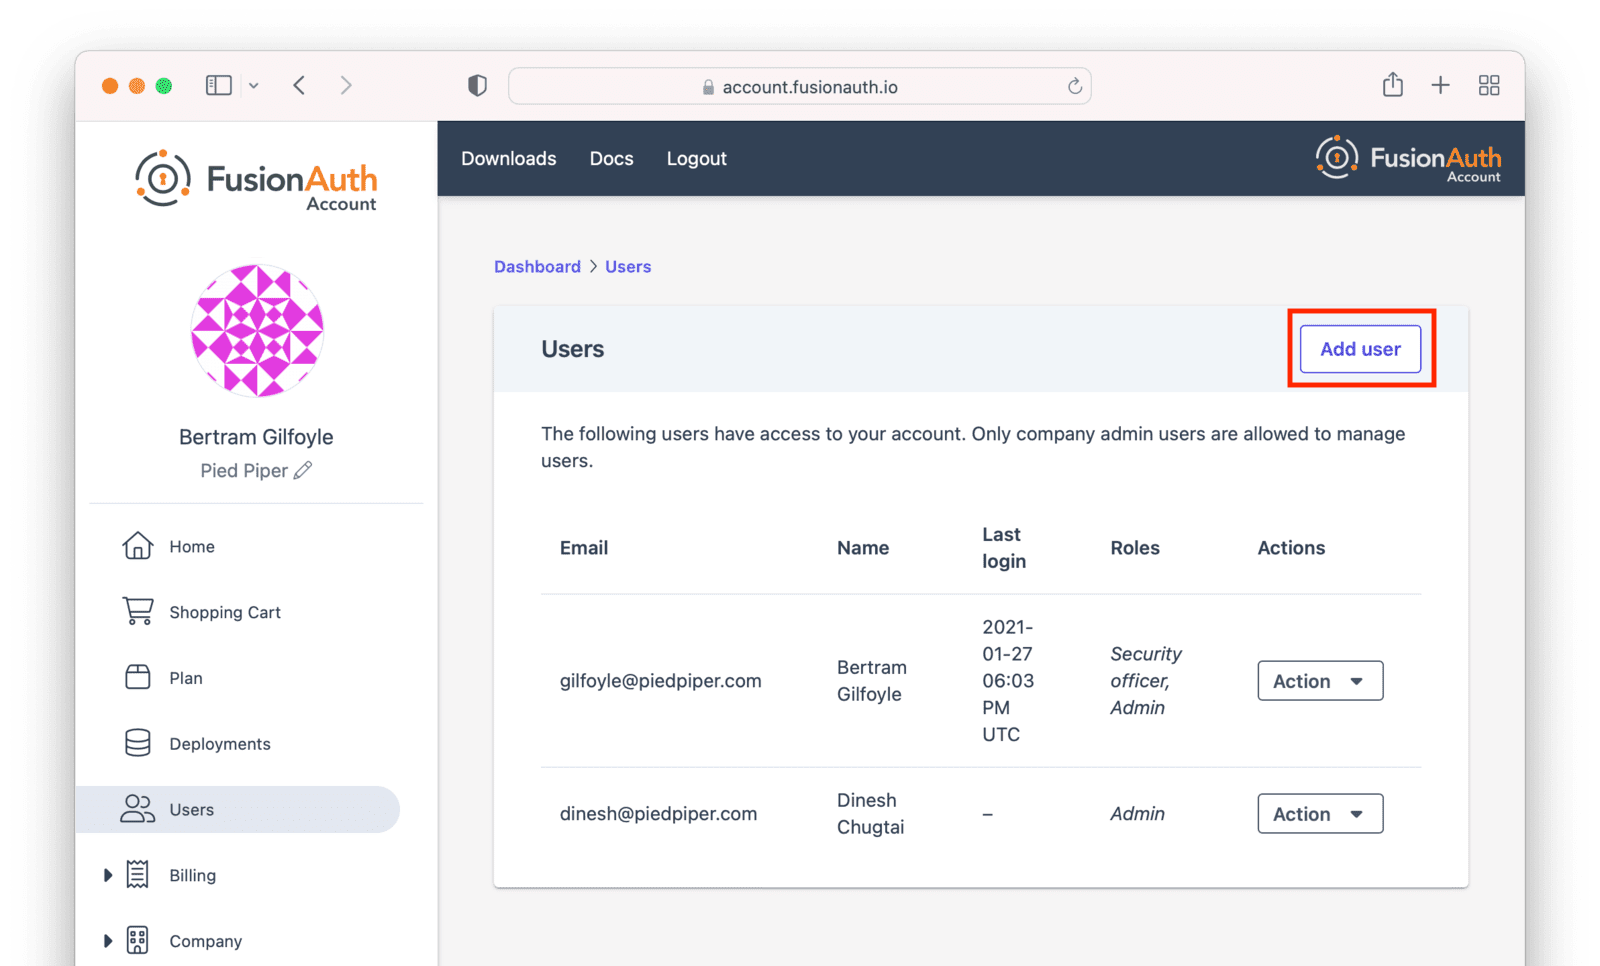
Task: Show the tab overview grid icon
Action: (1489, 86)
